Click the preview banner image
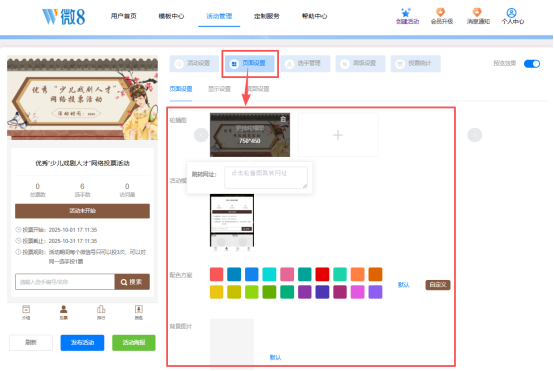The image size is (554, 371). (82, 99)
